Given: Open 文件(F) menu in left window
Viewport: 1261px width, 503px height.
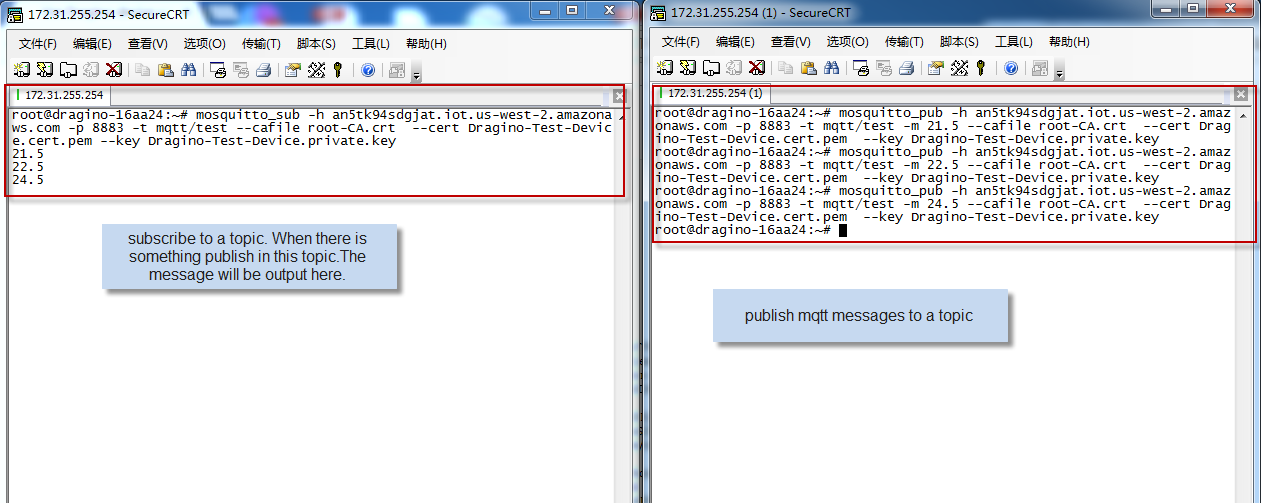Looking at the screenshot, I should tap(38, 44).
